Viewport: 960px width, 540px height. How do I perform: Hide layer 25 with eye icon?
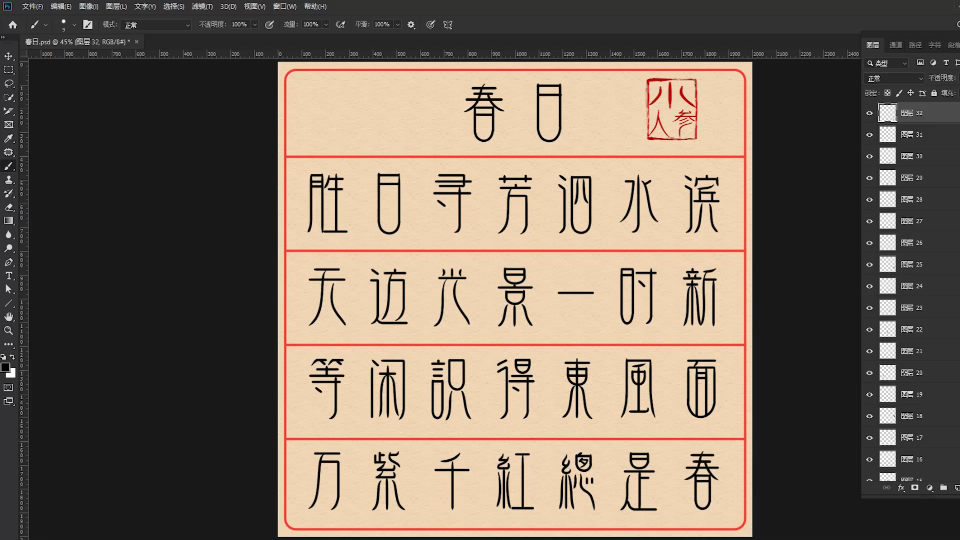[869, 264]
